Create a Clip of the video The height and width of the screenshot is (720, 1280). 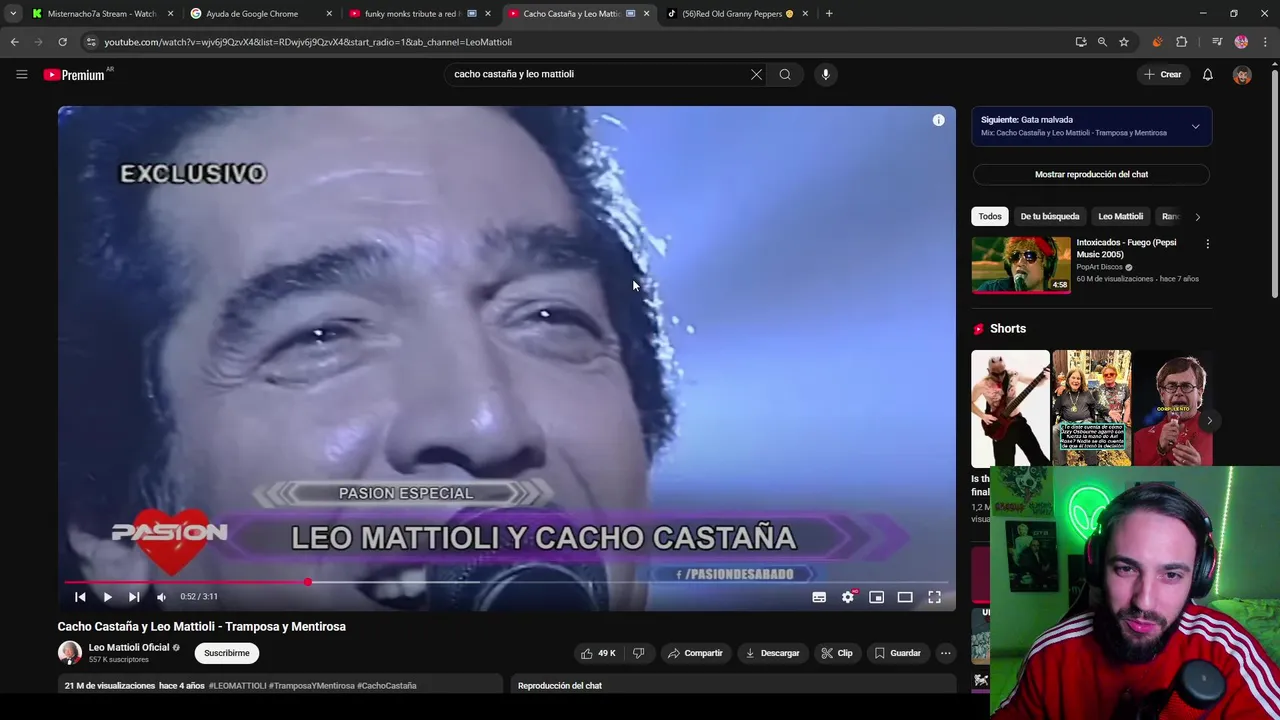[837, 653]
